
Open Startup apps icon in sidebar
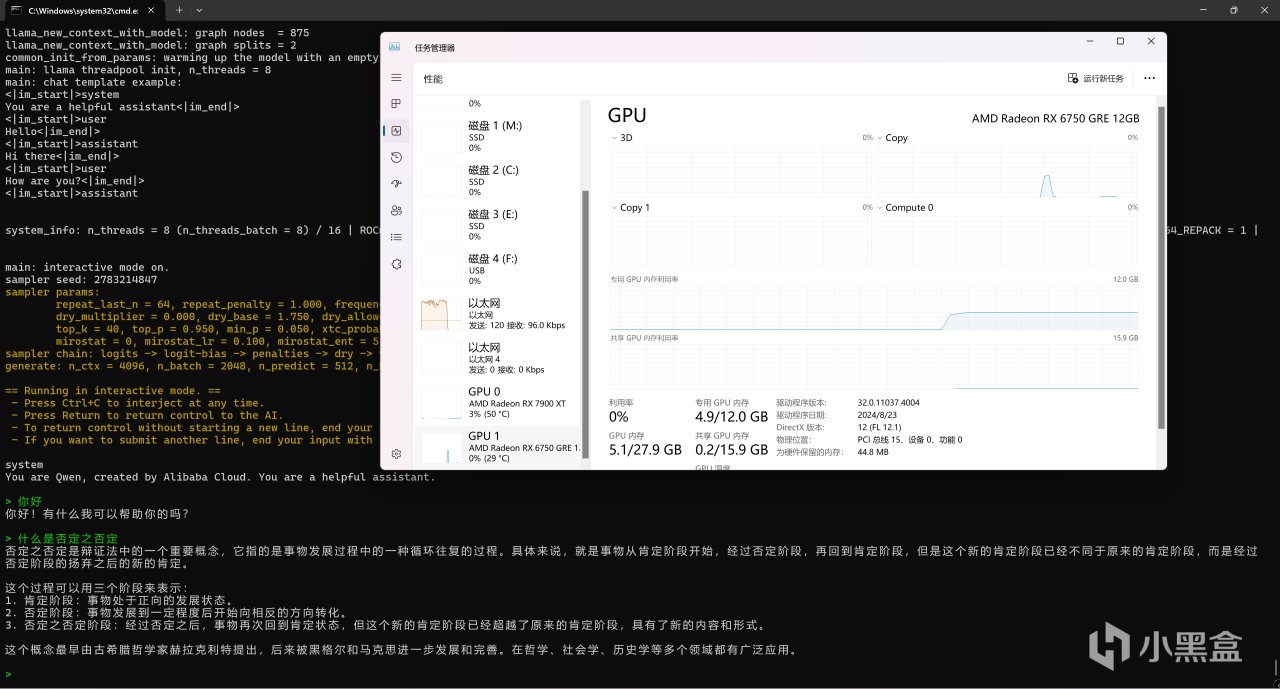point(396,184)
